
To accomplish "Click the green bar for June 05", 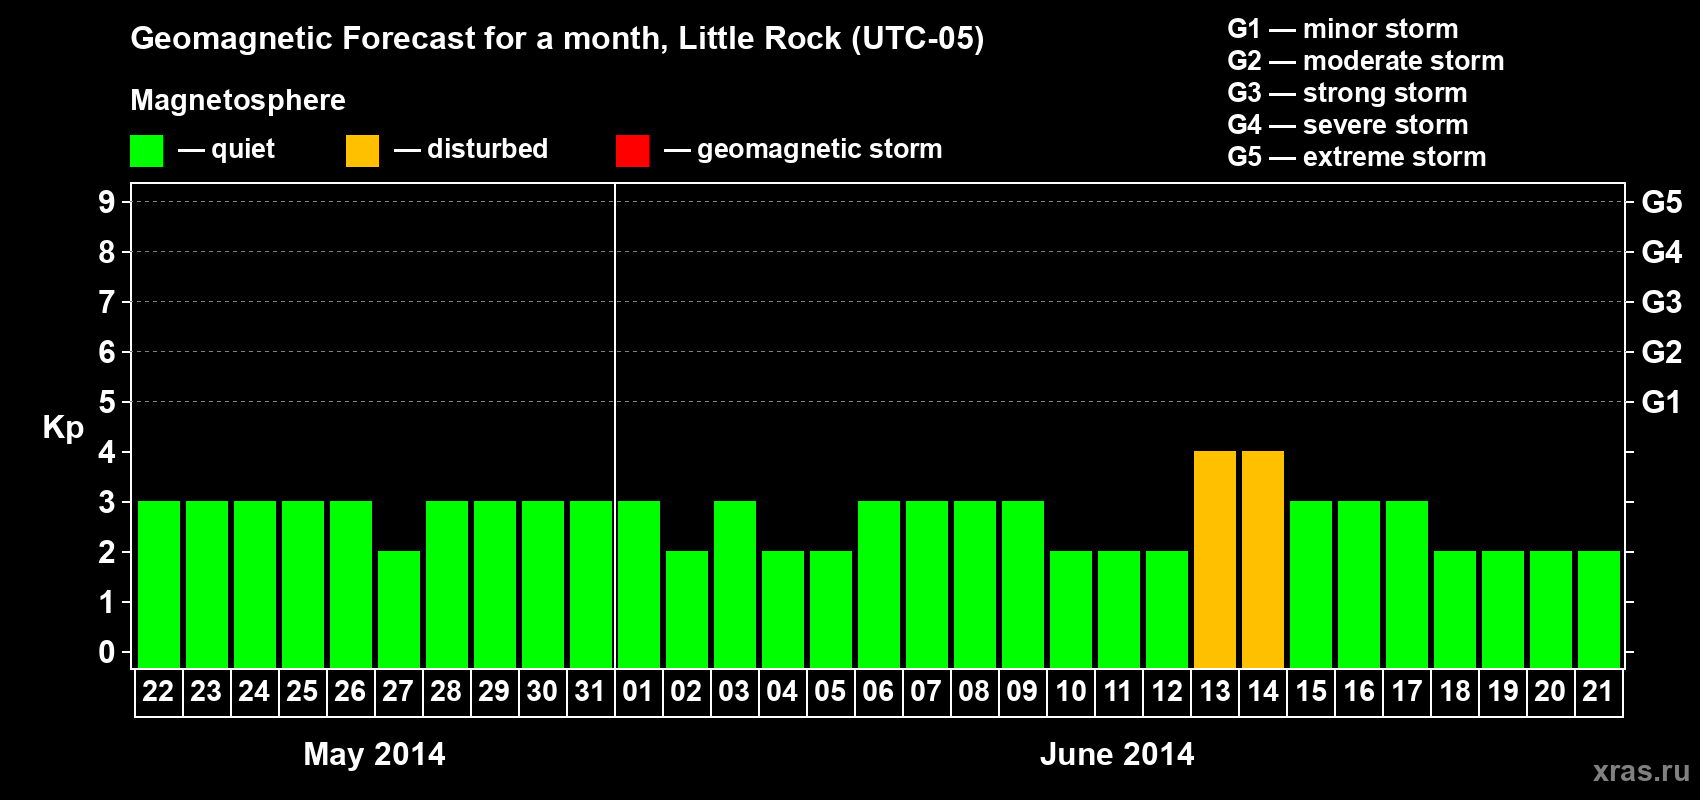I will click(x=831, y=609).
